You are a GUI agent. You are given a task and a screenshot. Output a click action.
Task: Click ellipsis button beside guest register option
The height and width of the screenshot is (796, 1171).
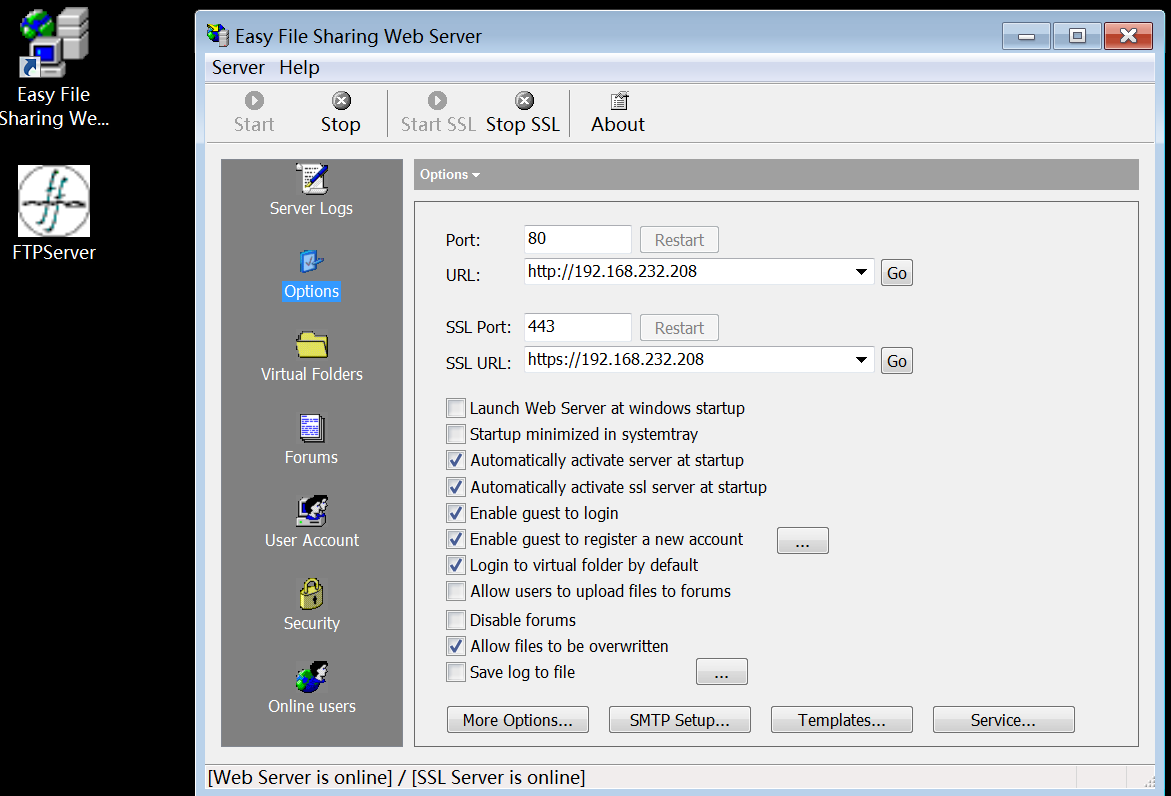(803, 541)
